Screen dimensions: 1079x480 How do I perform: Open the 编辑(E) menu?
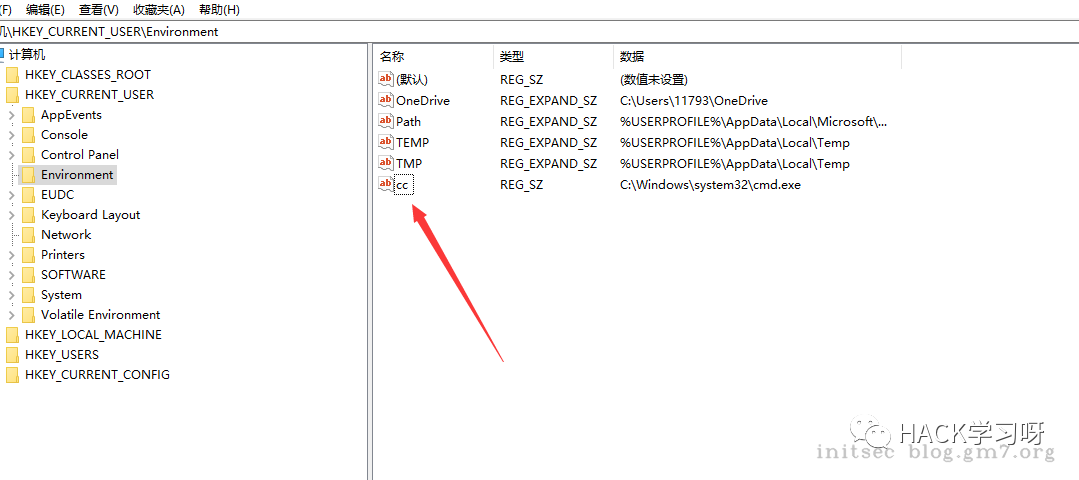pyautogui.click(x=45, y=9)
